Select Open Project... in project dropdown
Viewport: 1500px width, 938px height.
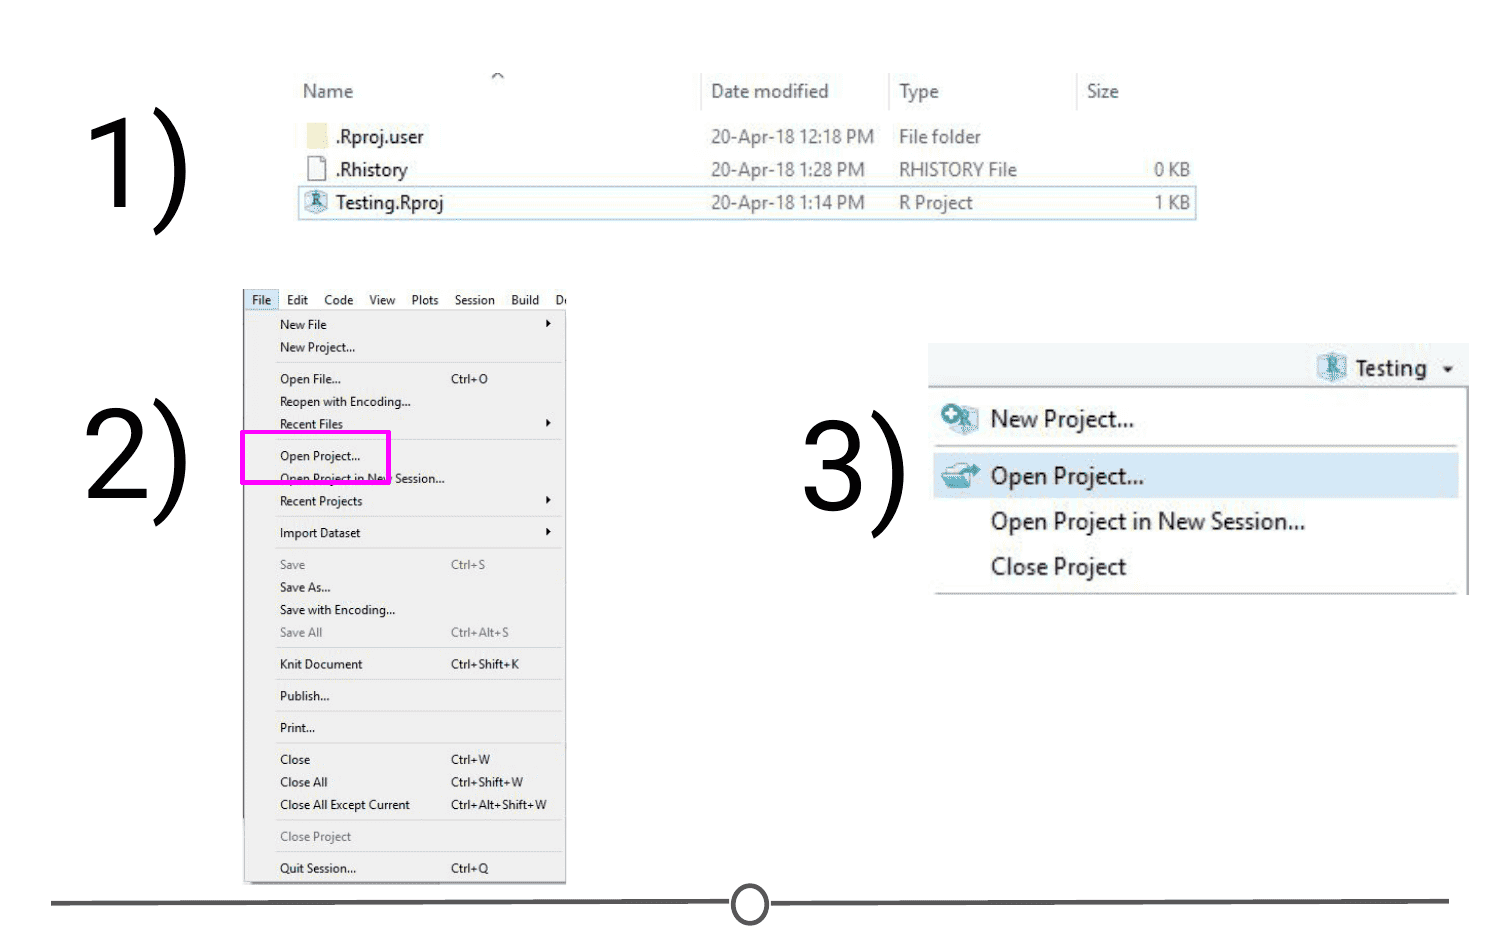click(x=1067, y=476)
